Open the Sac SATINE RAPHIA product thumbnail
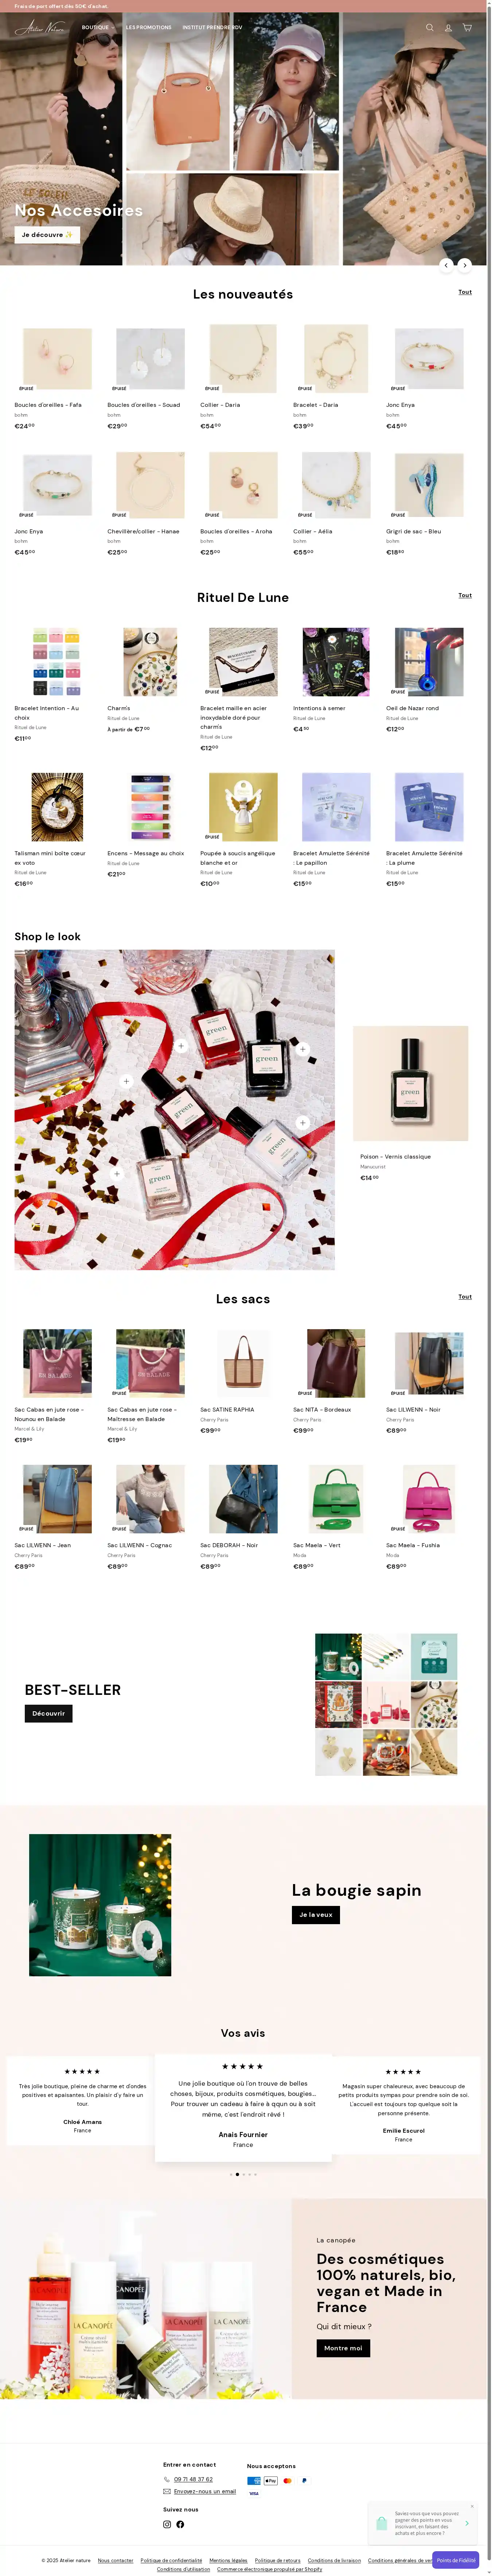 [243, 1363]
